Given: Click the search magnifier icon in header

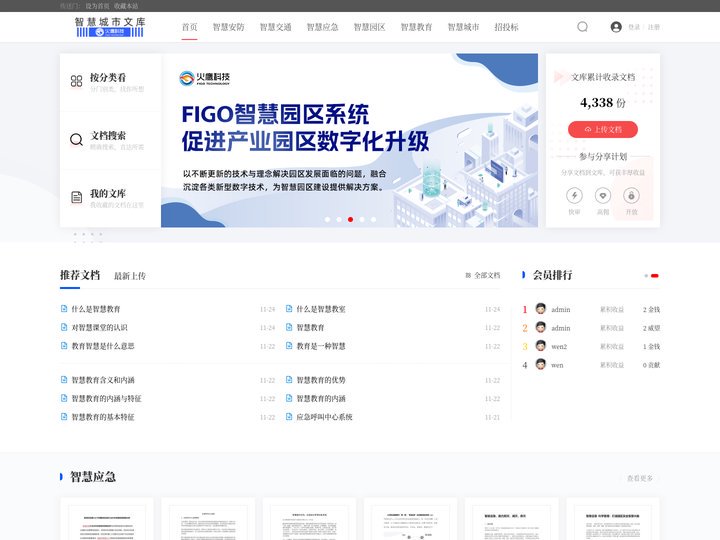Looking at the screenshot, I should pos(582,27).
